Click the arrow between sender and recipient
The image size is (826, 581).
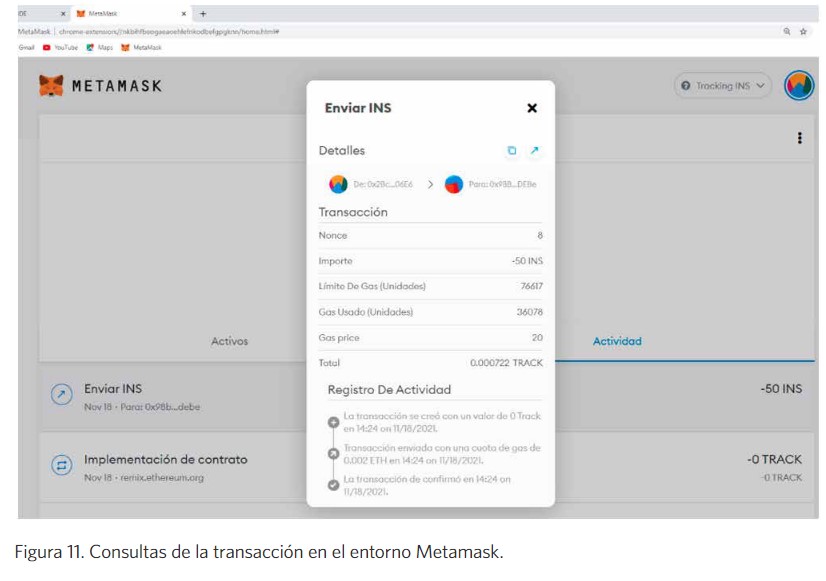point(430,184)
